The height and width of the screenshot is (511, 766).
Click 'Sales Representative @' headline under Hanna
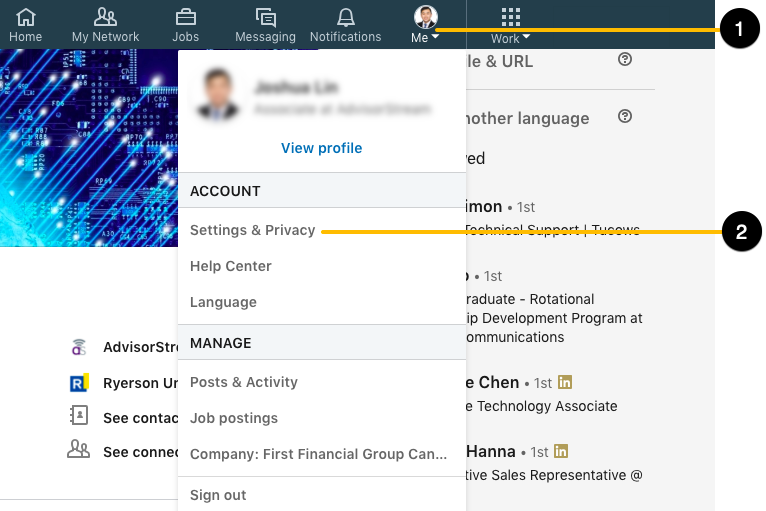coord(554,475)
